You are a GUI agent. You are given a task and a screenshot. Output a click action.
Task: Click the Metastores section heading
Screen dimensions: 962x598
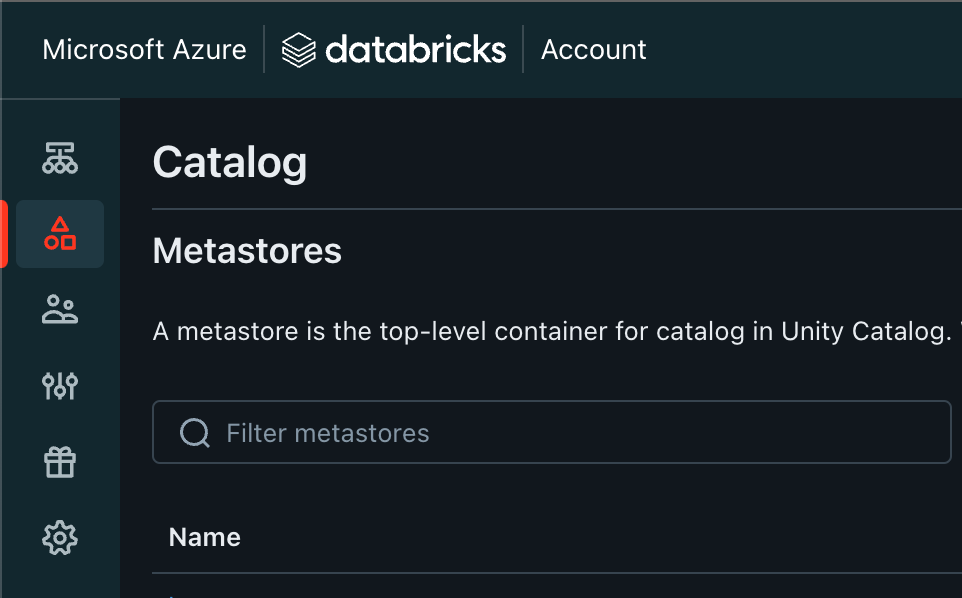pos(247,251)
